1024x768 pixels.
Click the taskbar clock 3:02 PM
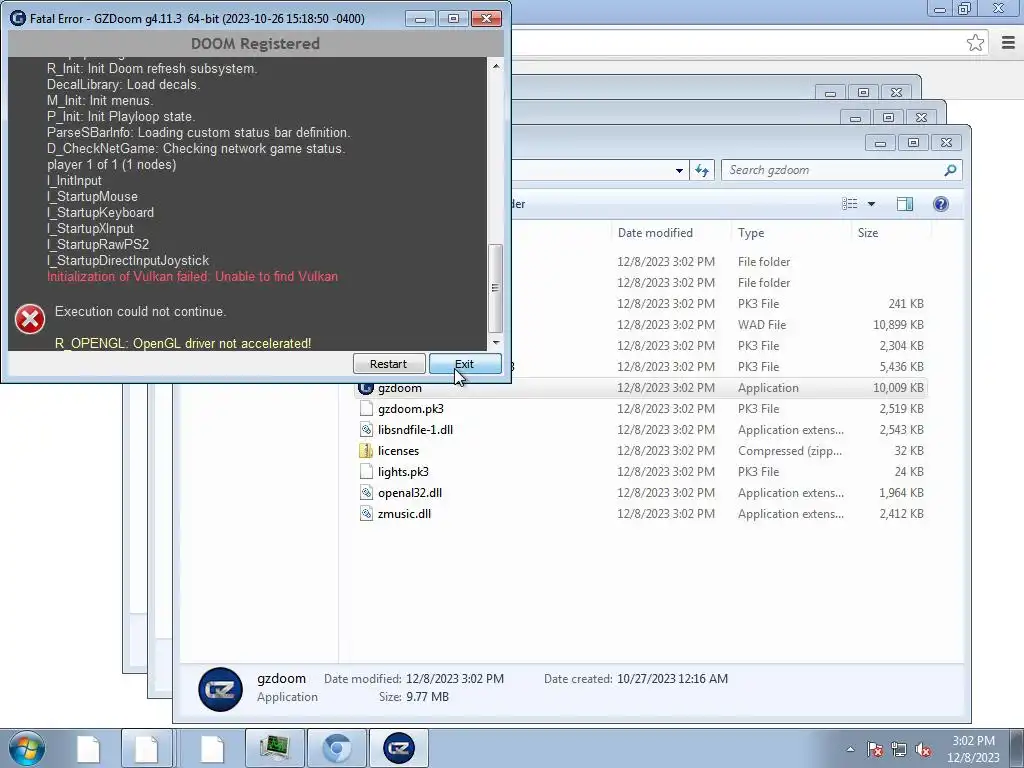(x=974, y=741)
